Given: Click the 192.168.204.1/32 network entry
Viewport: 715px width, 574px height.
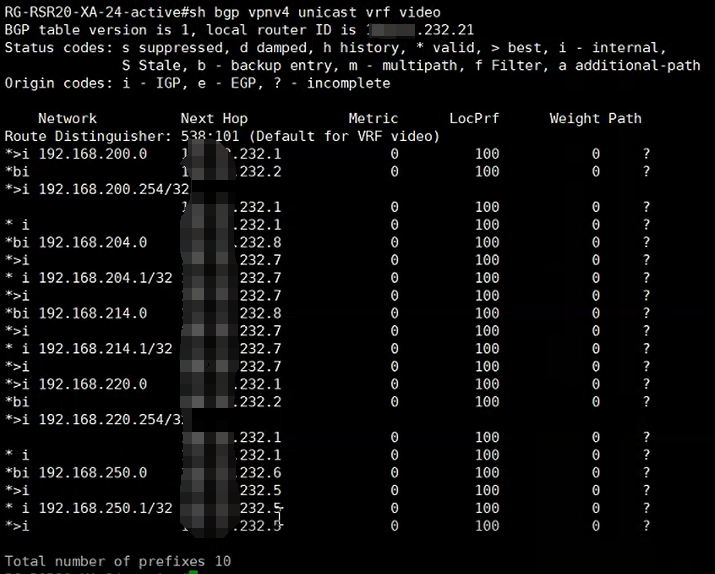Looking at the screenshot, I should (105, 277).
